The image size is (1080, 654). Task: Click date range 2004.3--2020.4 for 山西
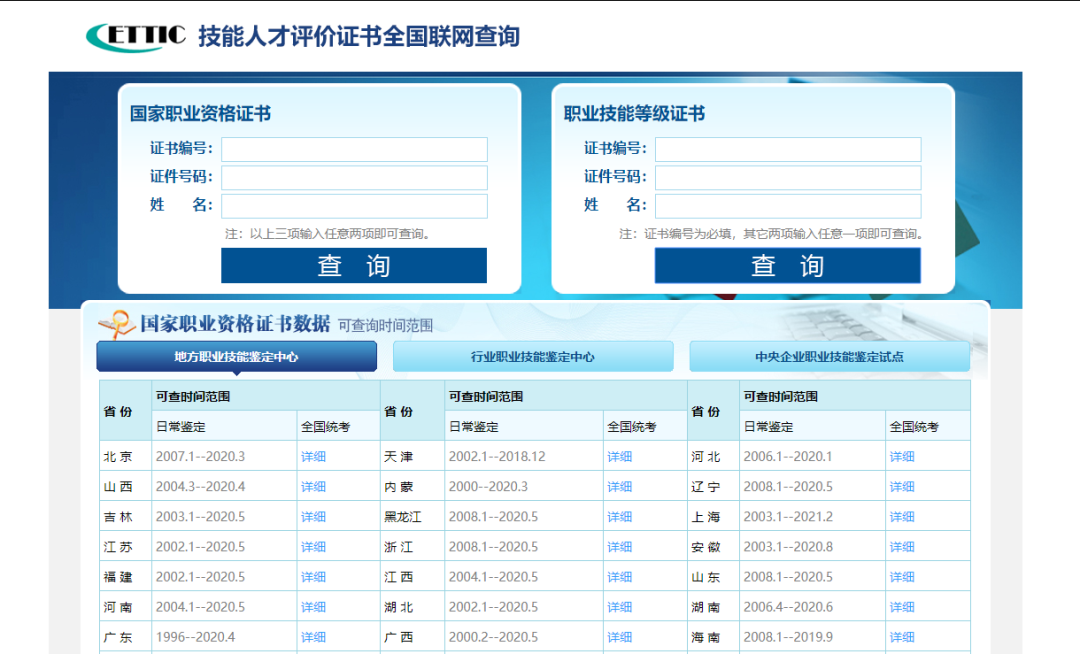coord(200,487)
